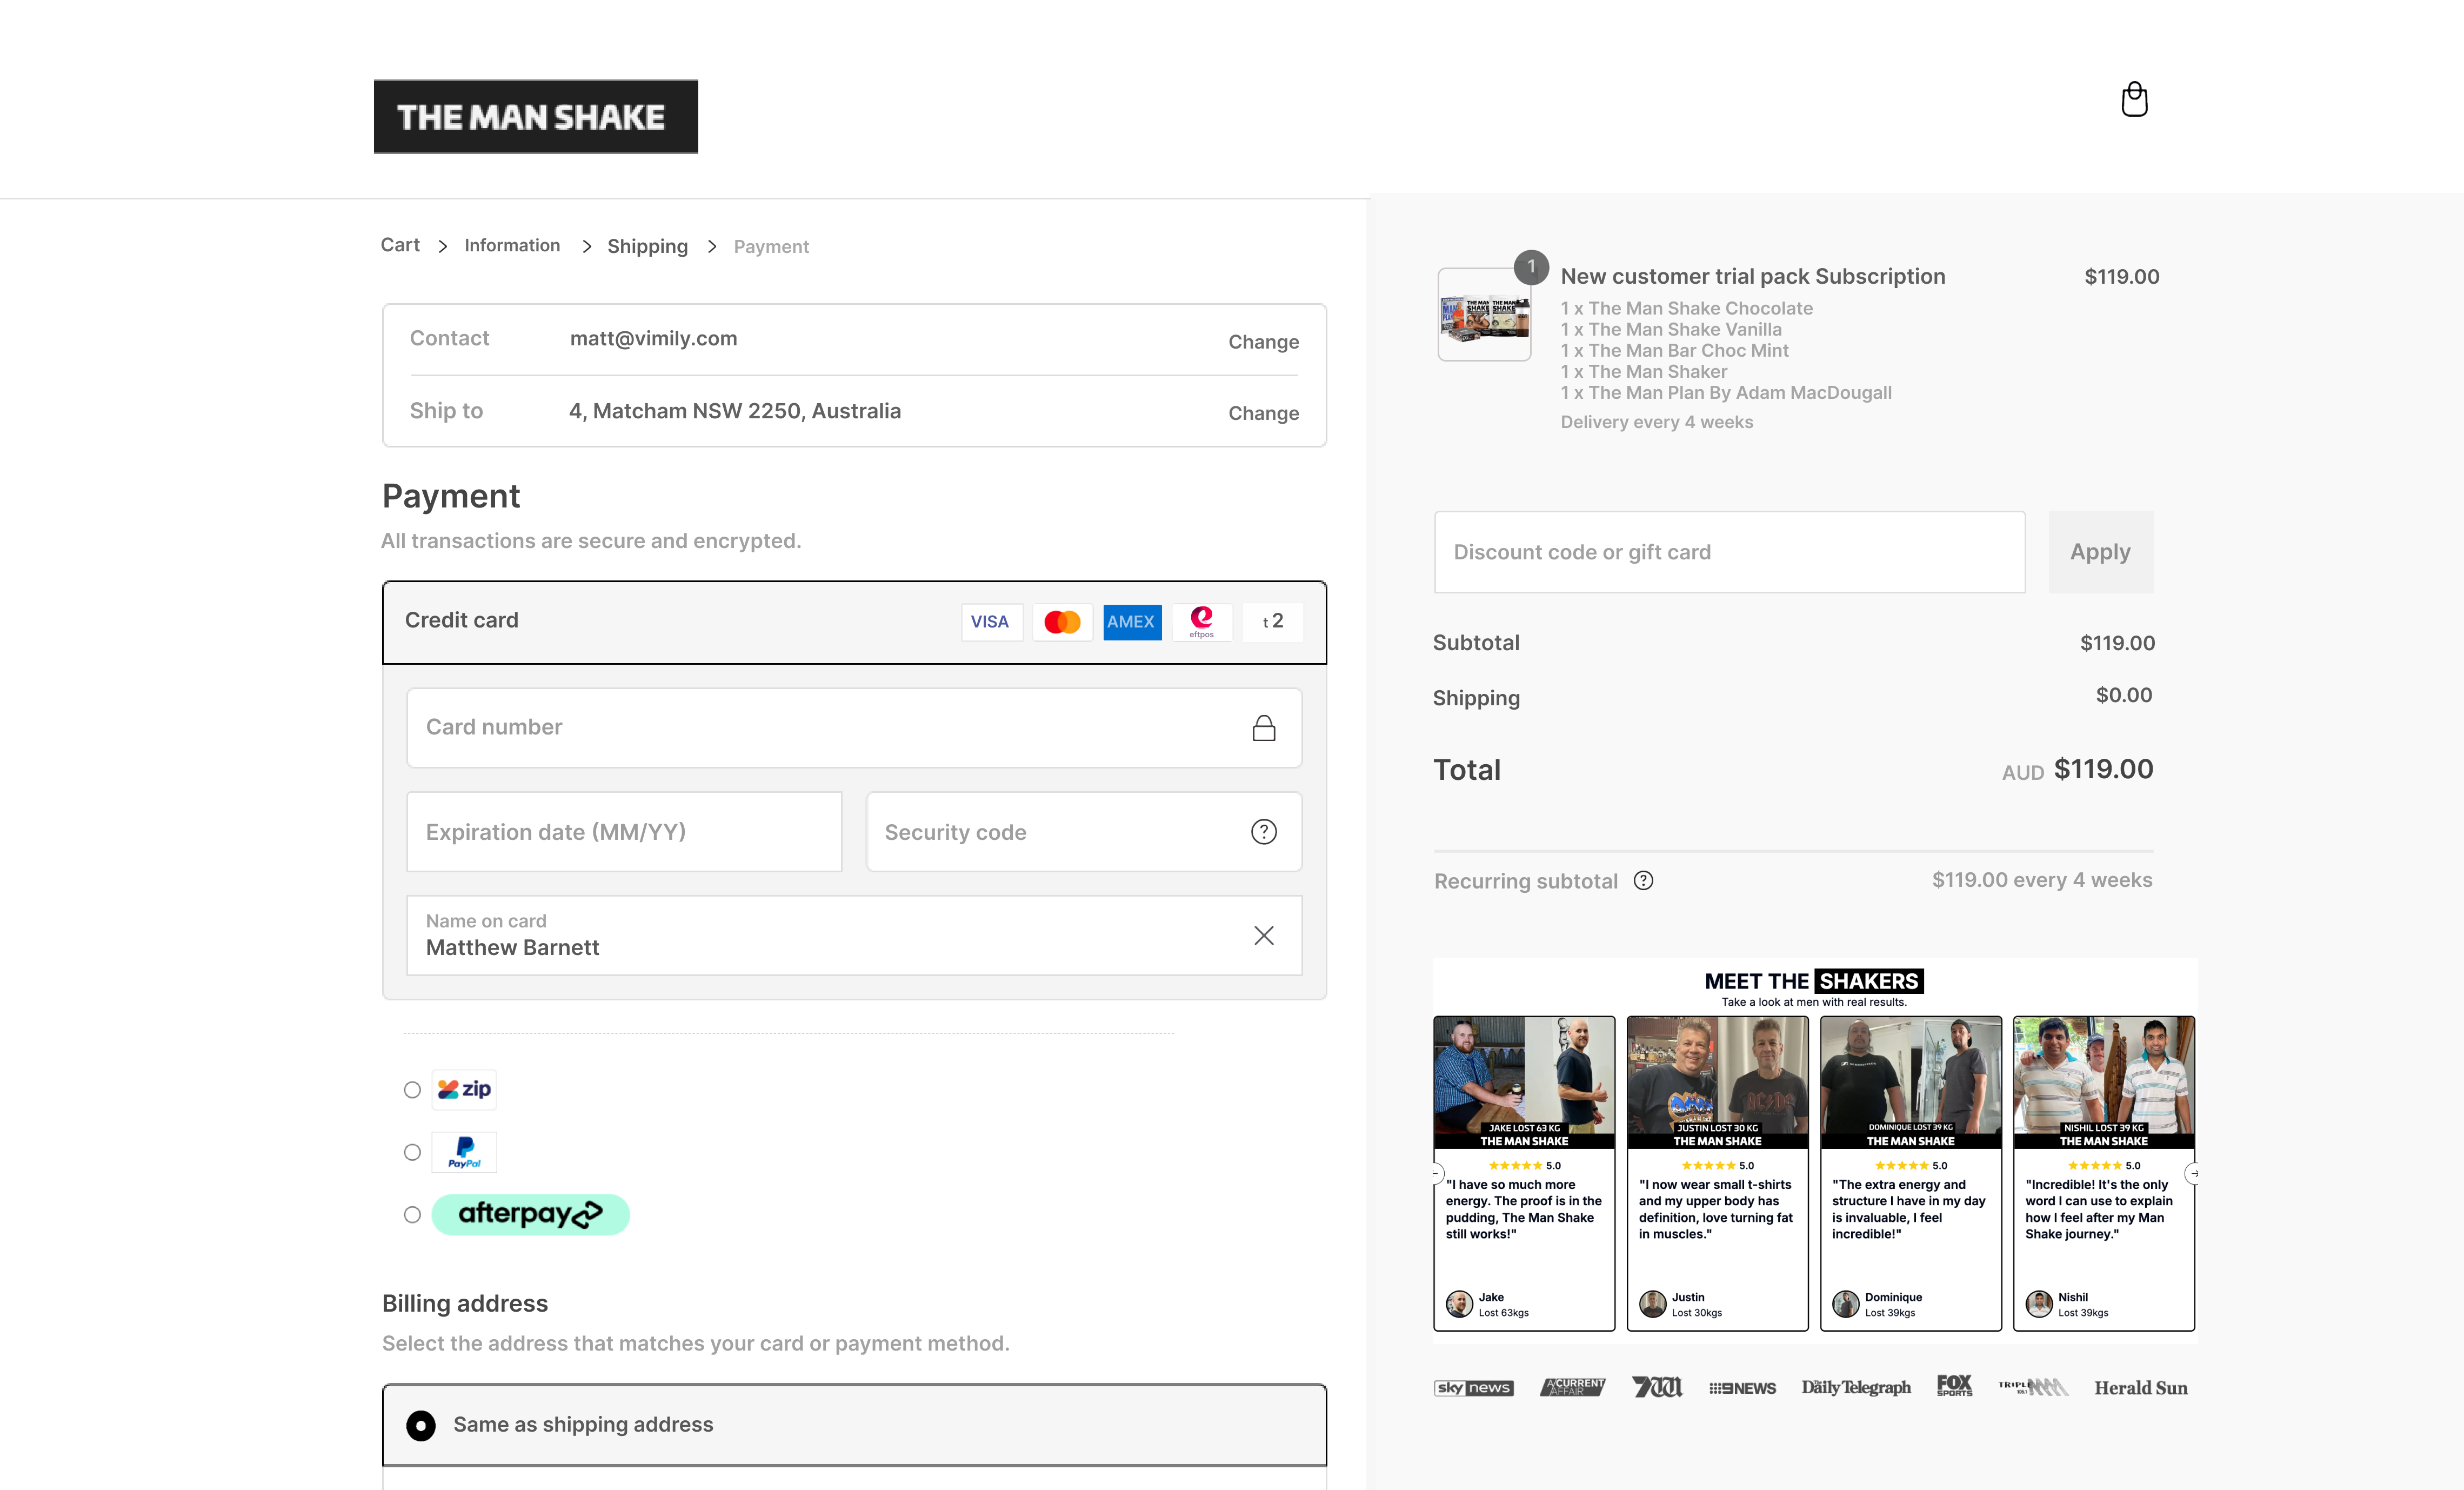Click the Zip payment logo
2464x1490 pixels.
click(x=464, y=1089)
